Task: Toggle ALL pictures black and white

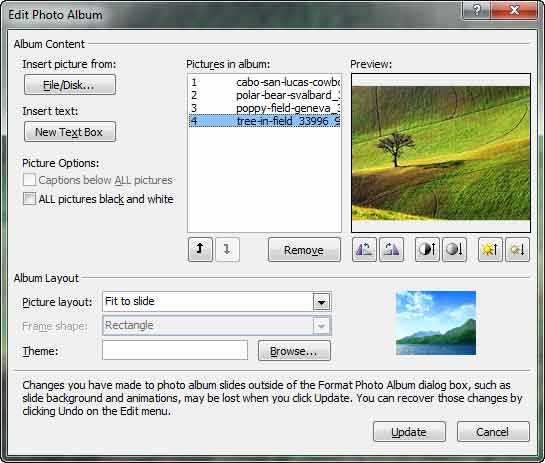Action: click(29, 199)
